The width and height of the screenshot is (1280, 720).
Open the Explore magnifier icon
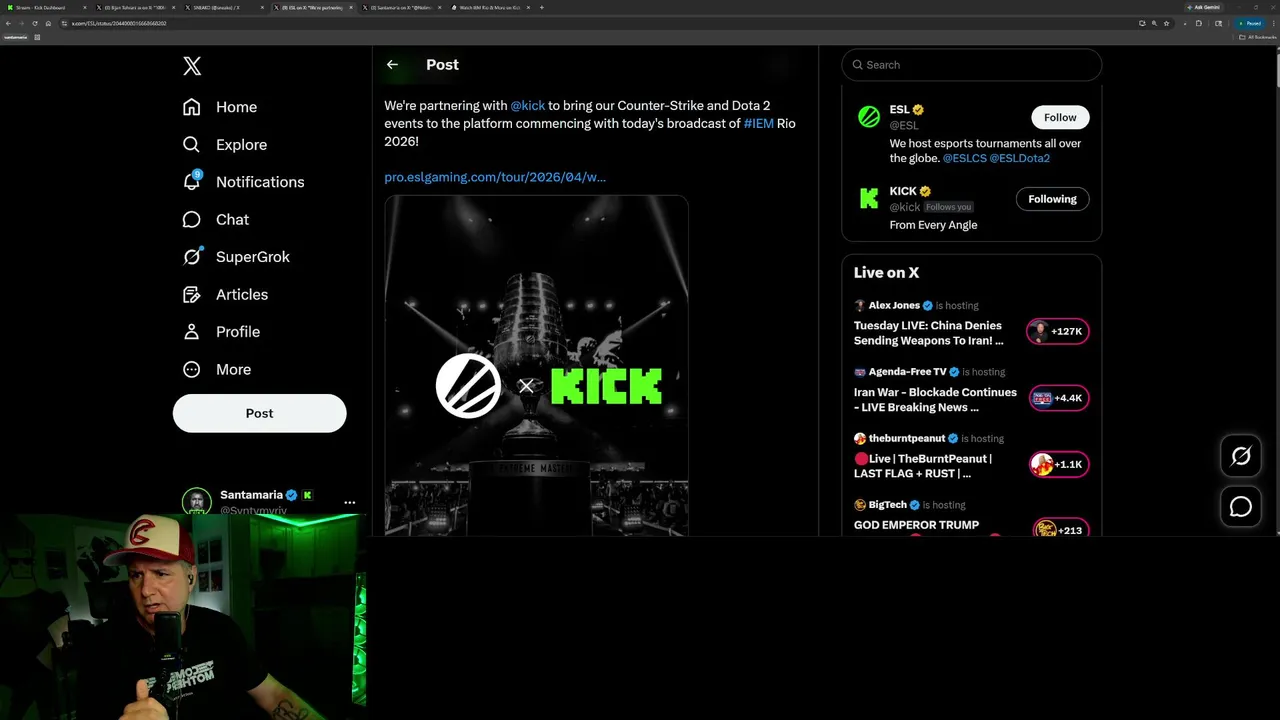(x=192, y=144)
